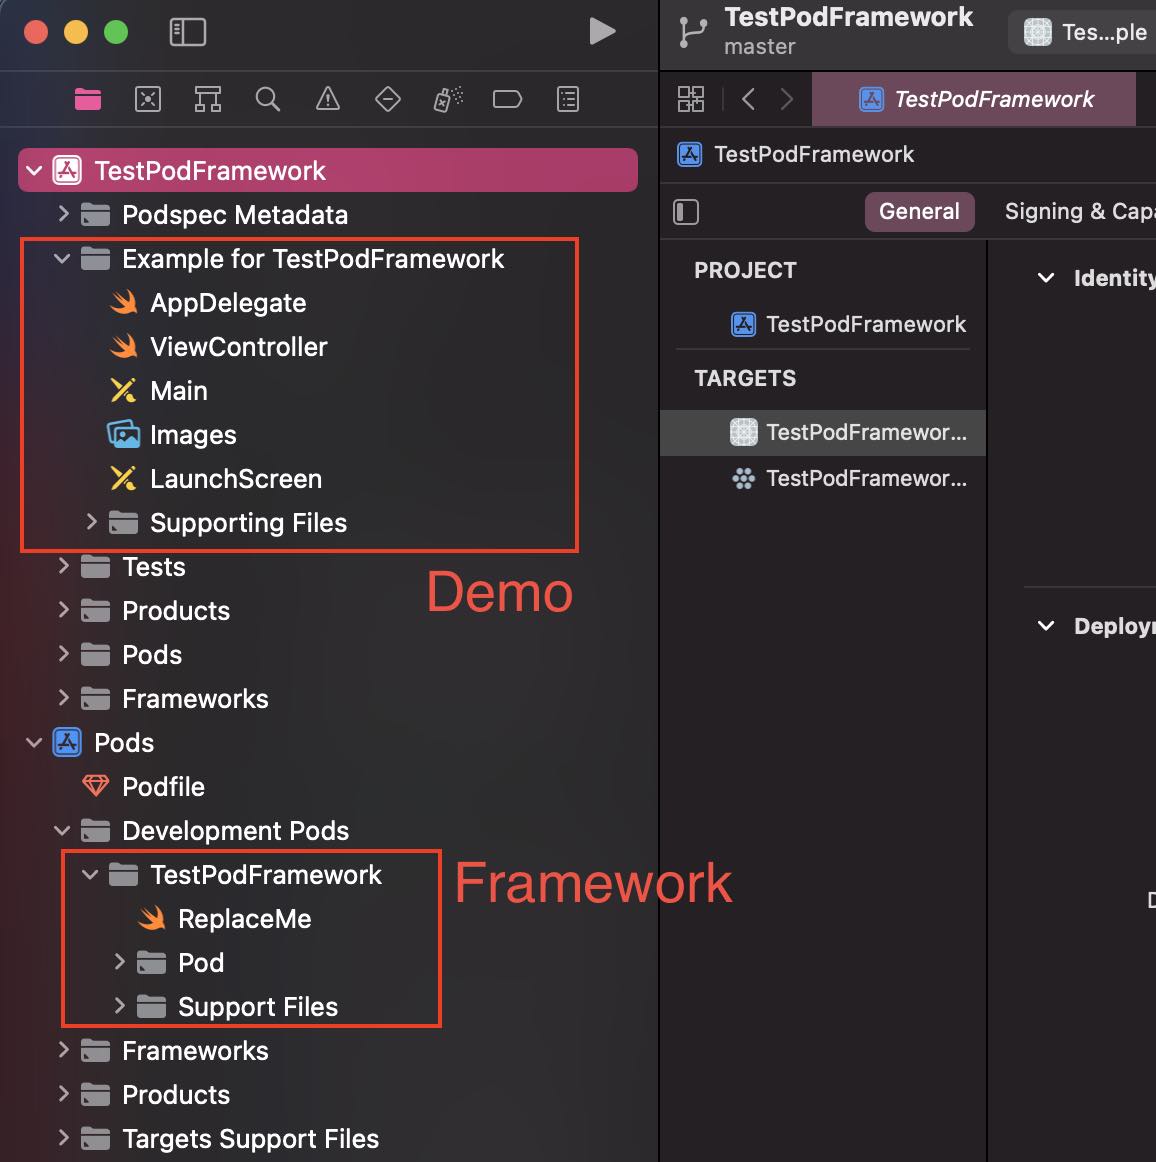Show the Issue navigator warning icon
The width and height of the screenshot is (1156, 1162).
click(x=327, y=99)
